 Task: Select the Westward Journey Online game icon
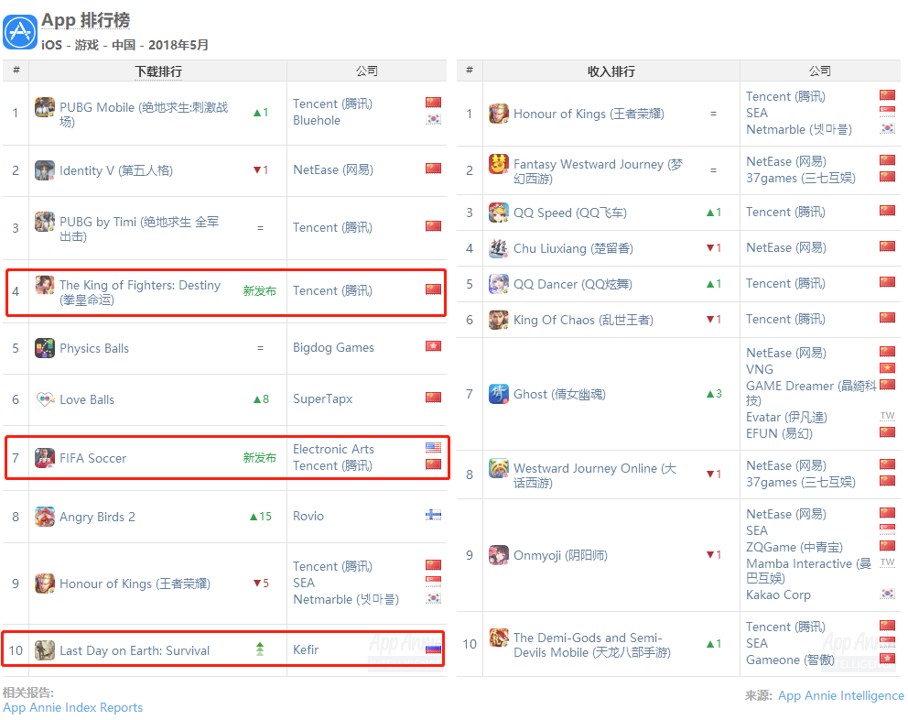point(499,468)
